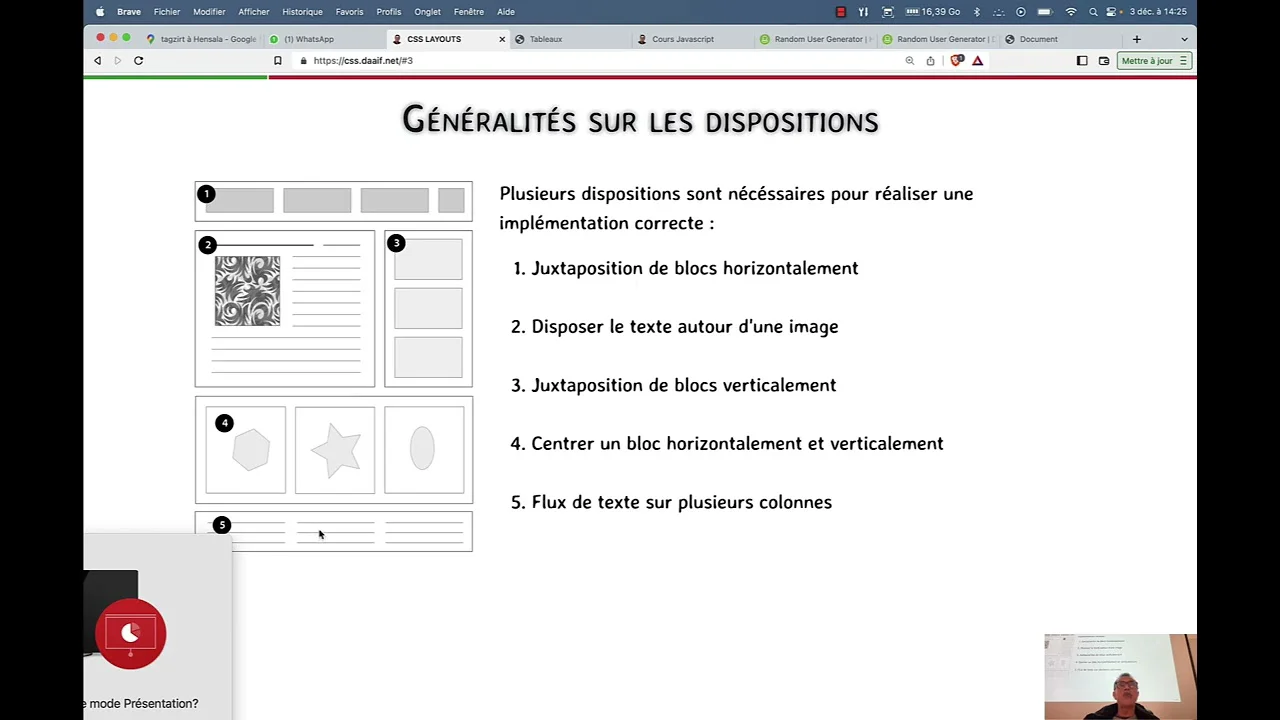Viewport: 1280px width, 720px height.
Task: Close the CSS LAYOUTS tab
Action: (x=502, y=39)
